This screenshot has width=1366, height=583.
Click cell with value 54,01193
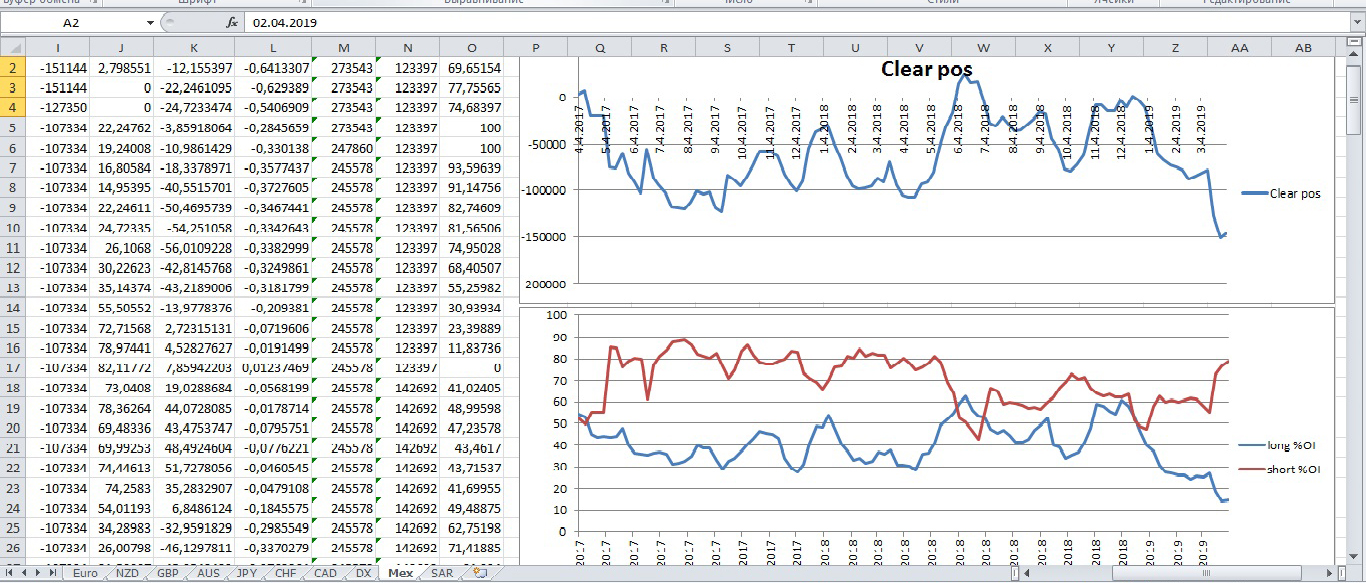point(122,508)
